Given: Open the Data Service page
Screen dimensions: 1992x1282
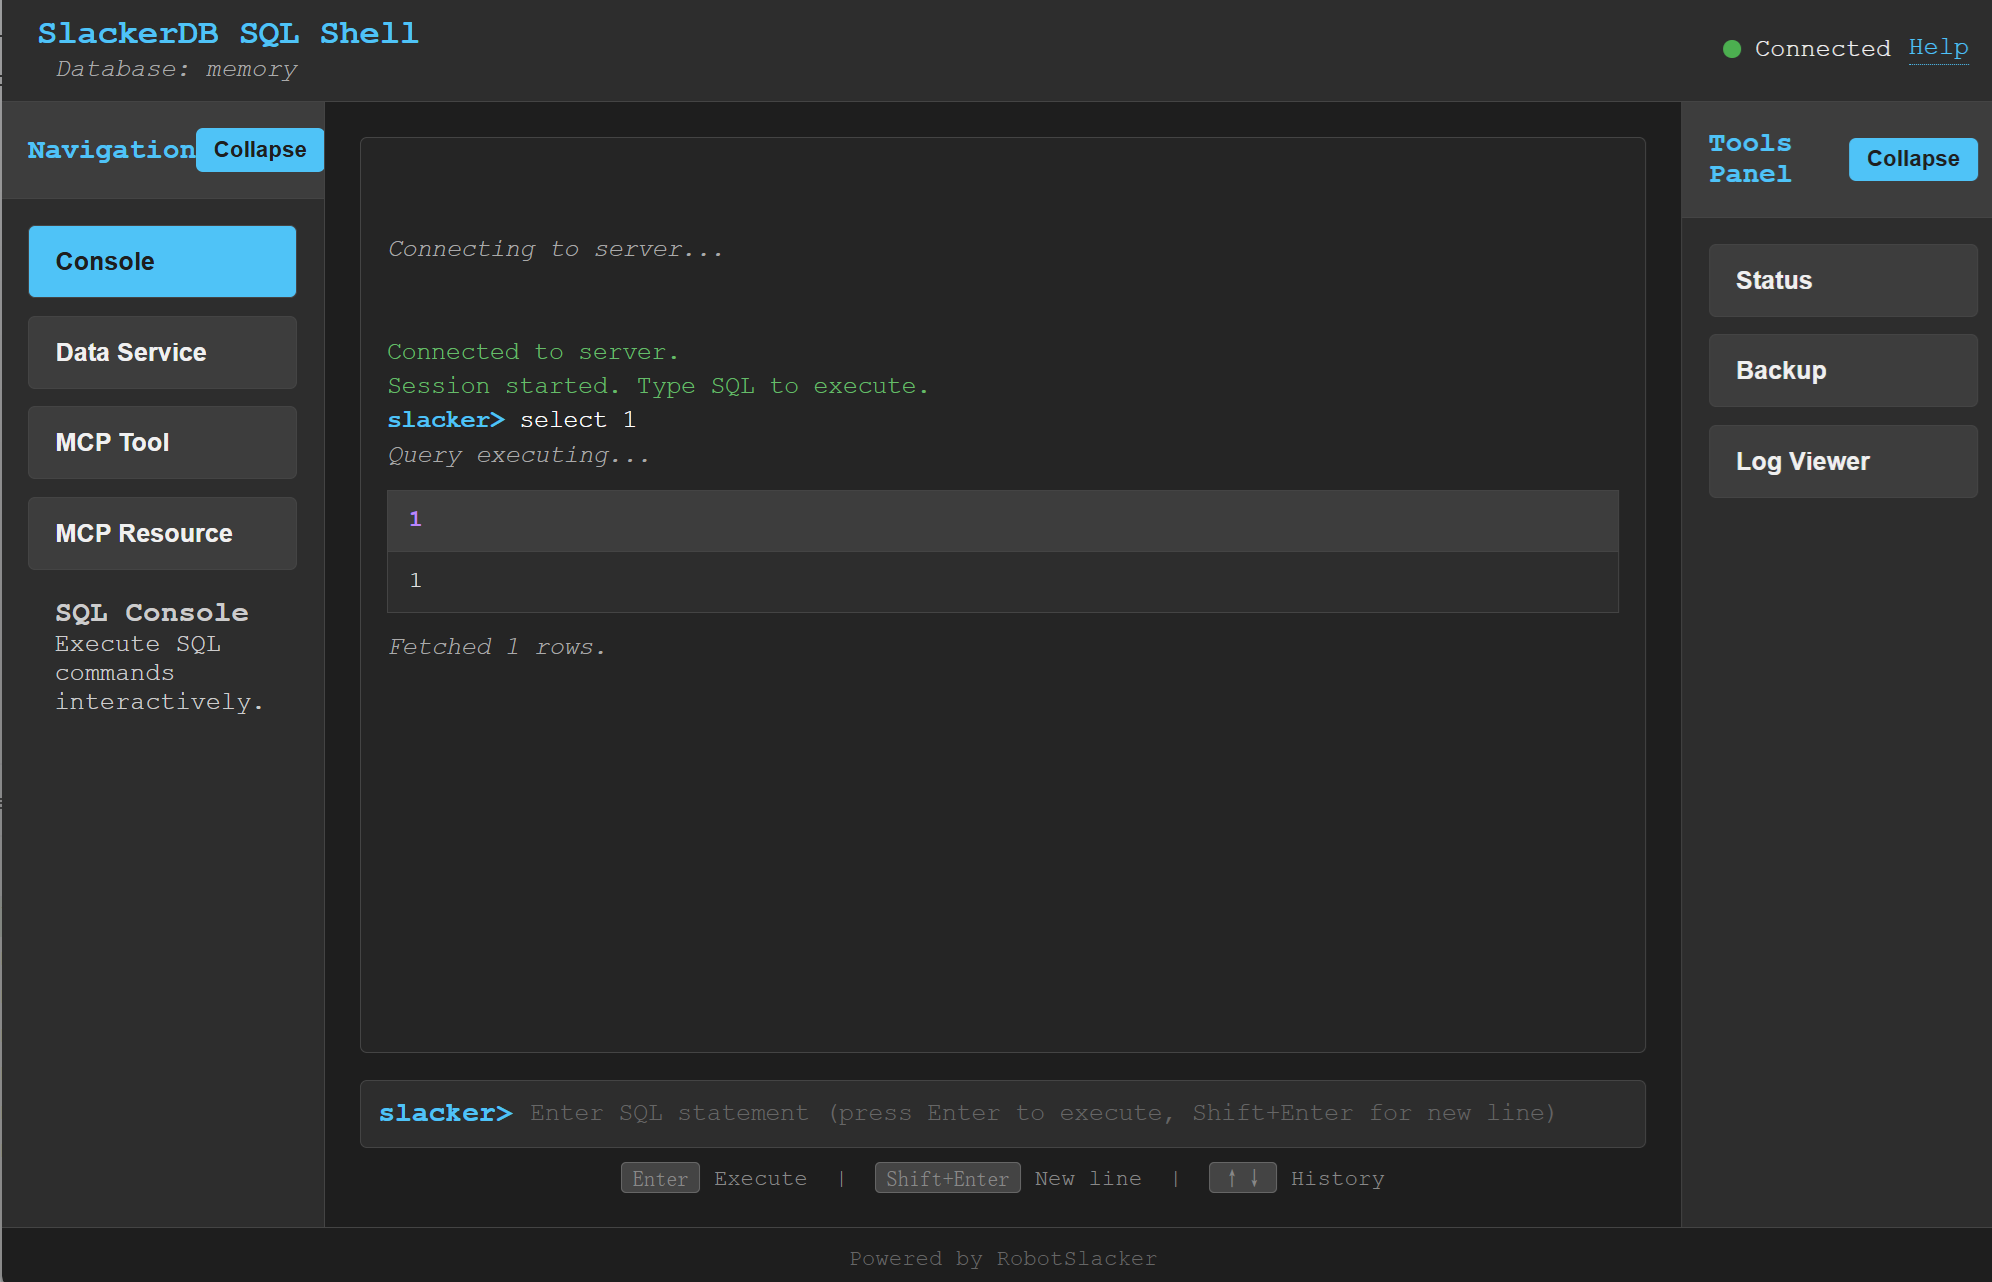Looking at the screenshot, I should [162, 352].
